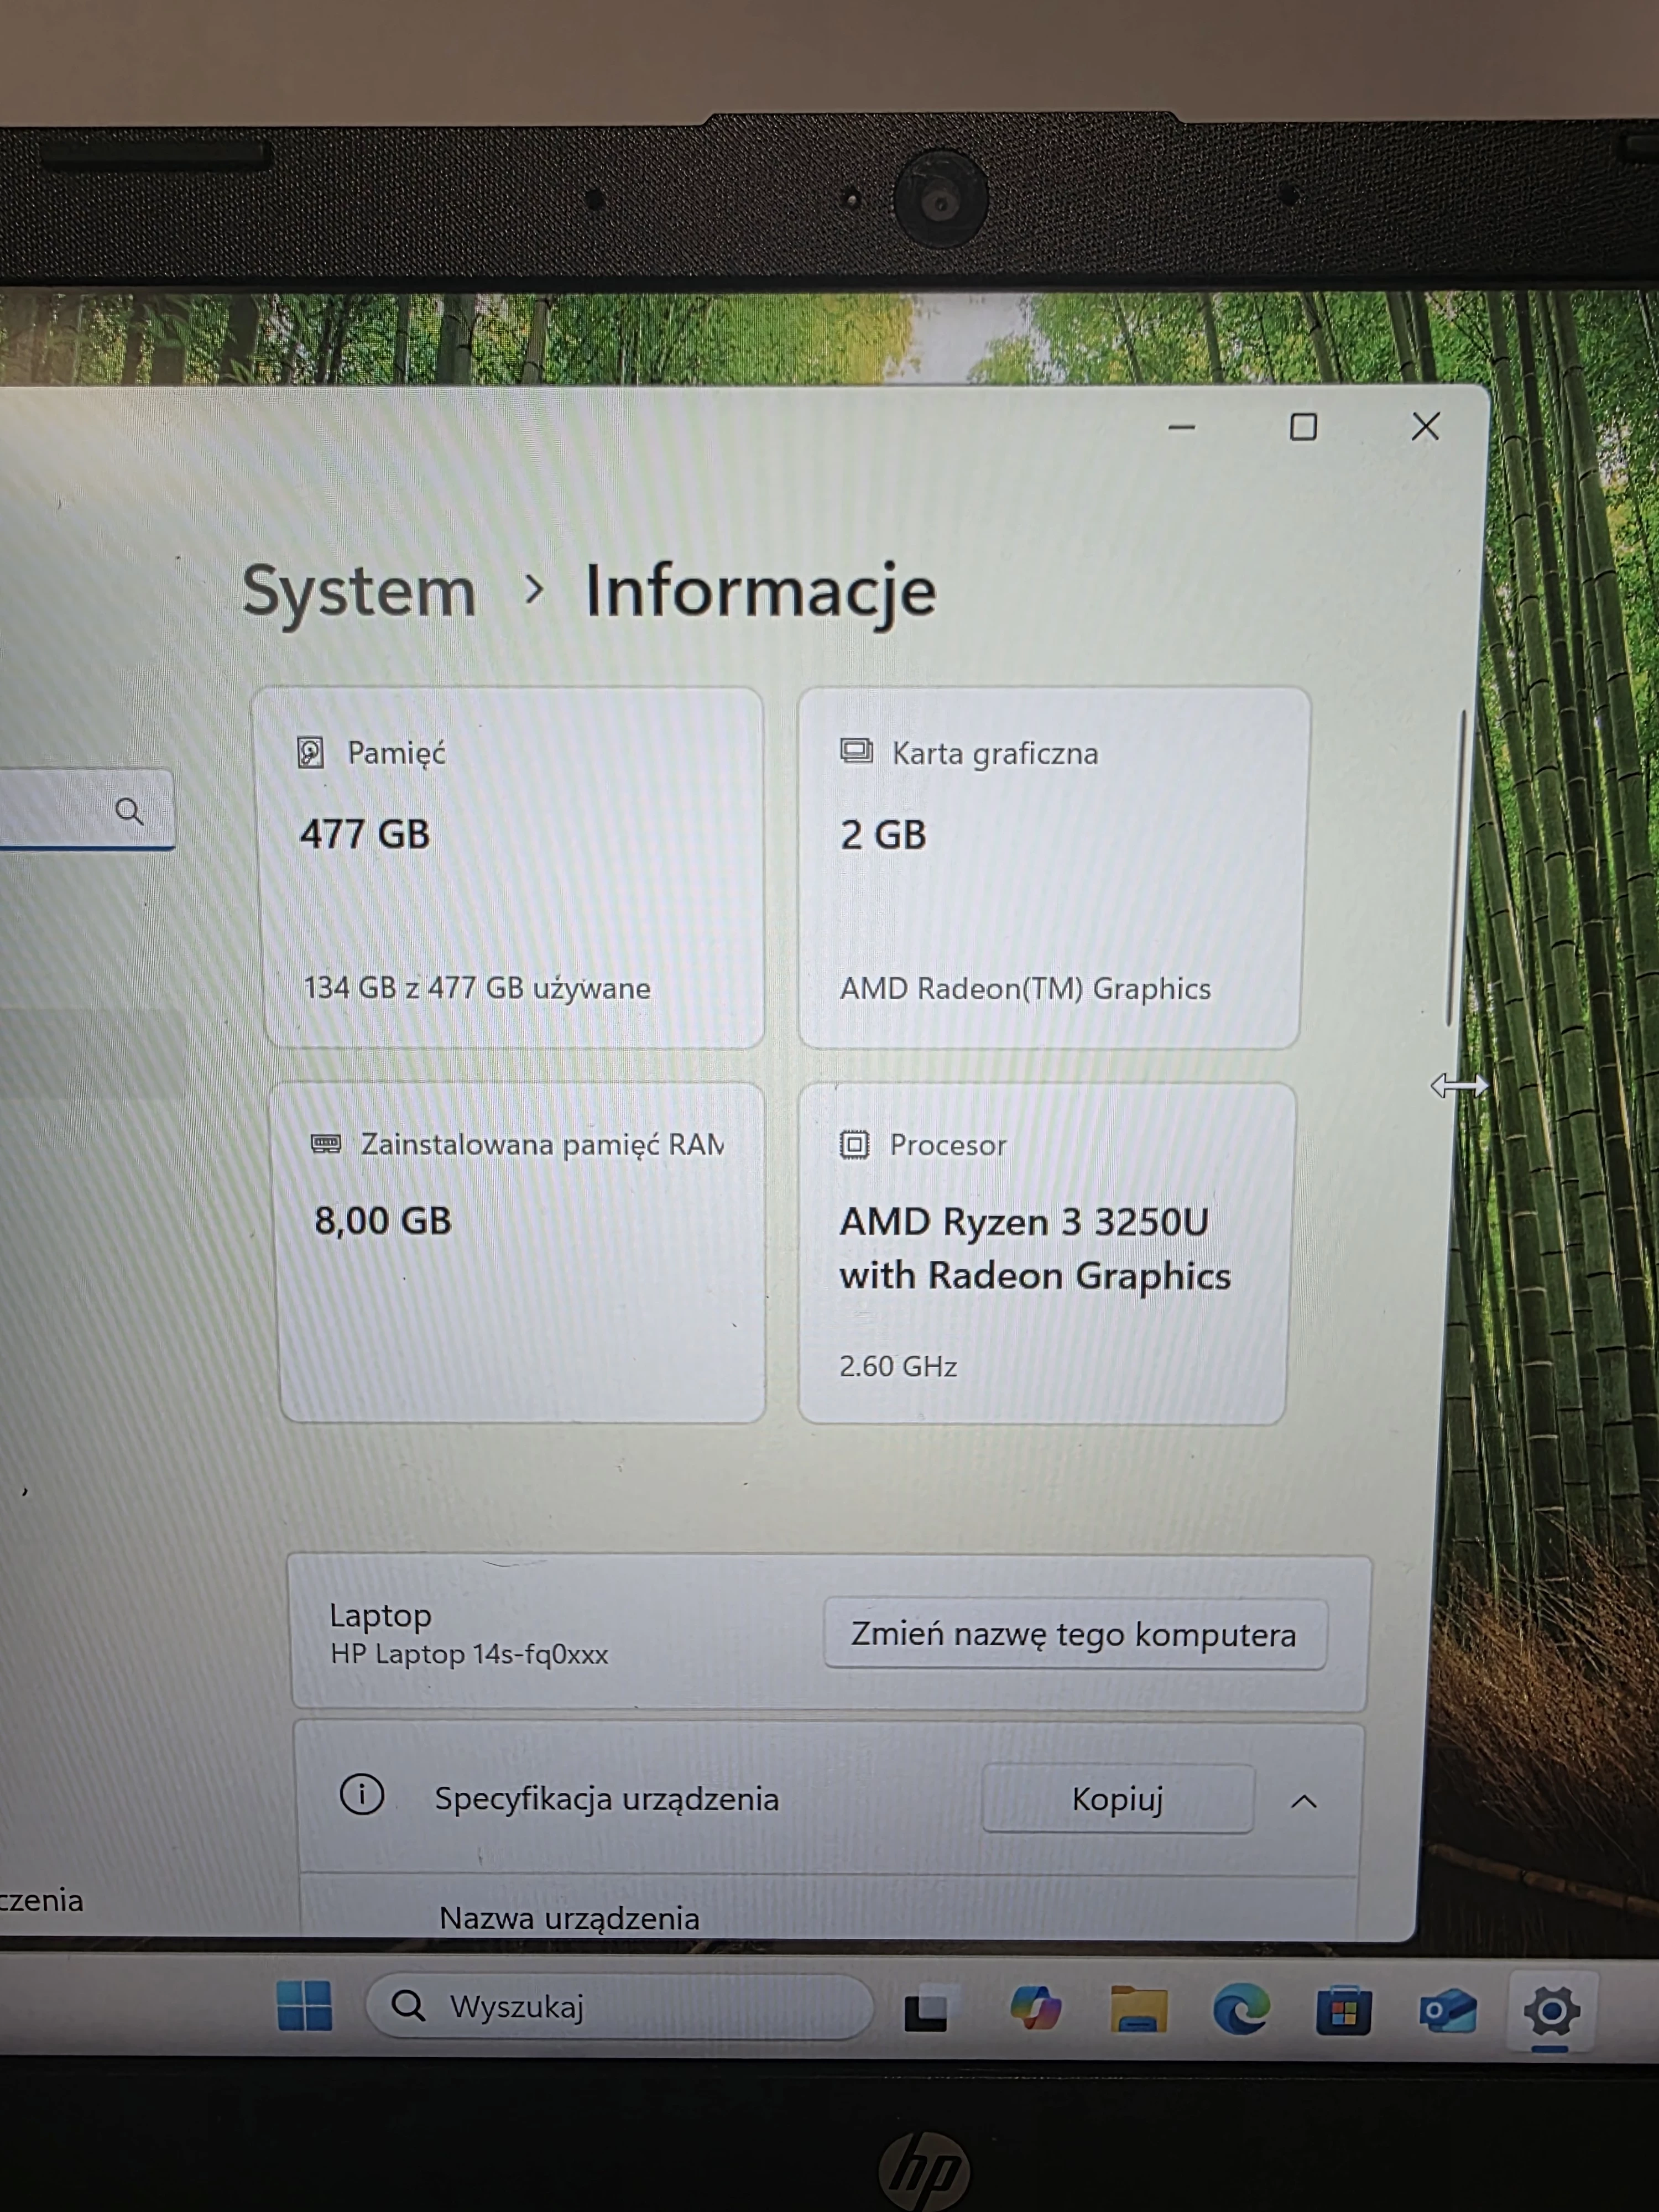Viewport: 1659px width, 2212px height.
Task: Click the info icon beside Specyfikacja urządzenia
Action: point(361,1794)
